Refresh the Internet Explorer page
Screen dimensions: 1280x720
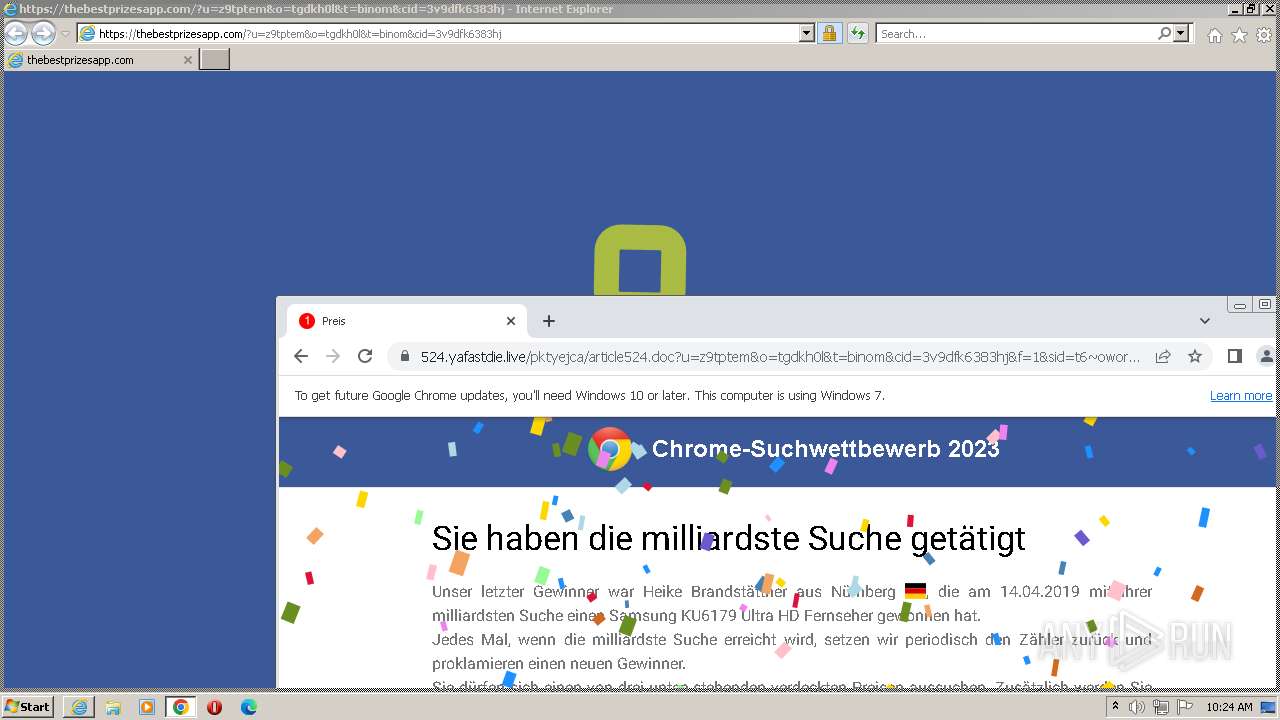(x=857, y=34)
